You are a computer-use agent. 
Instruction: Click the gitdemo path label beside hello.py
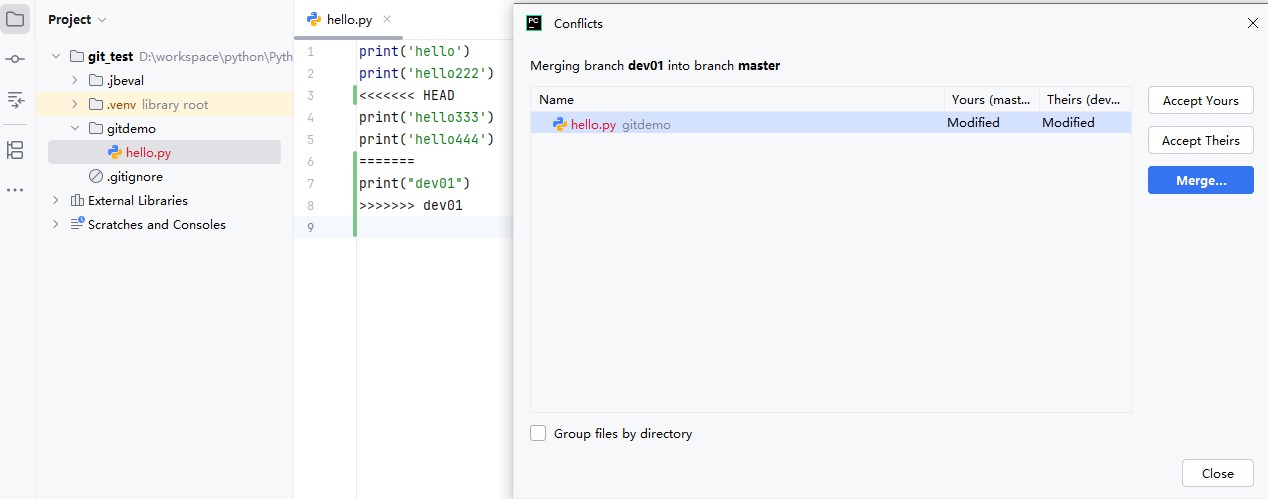[x=646, y=124]
